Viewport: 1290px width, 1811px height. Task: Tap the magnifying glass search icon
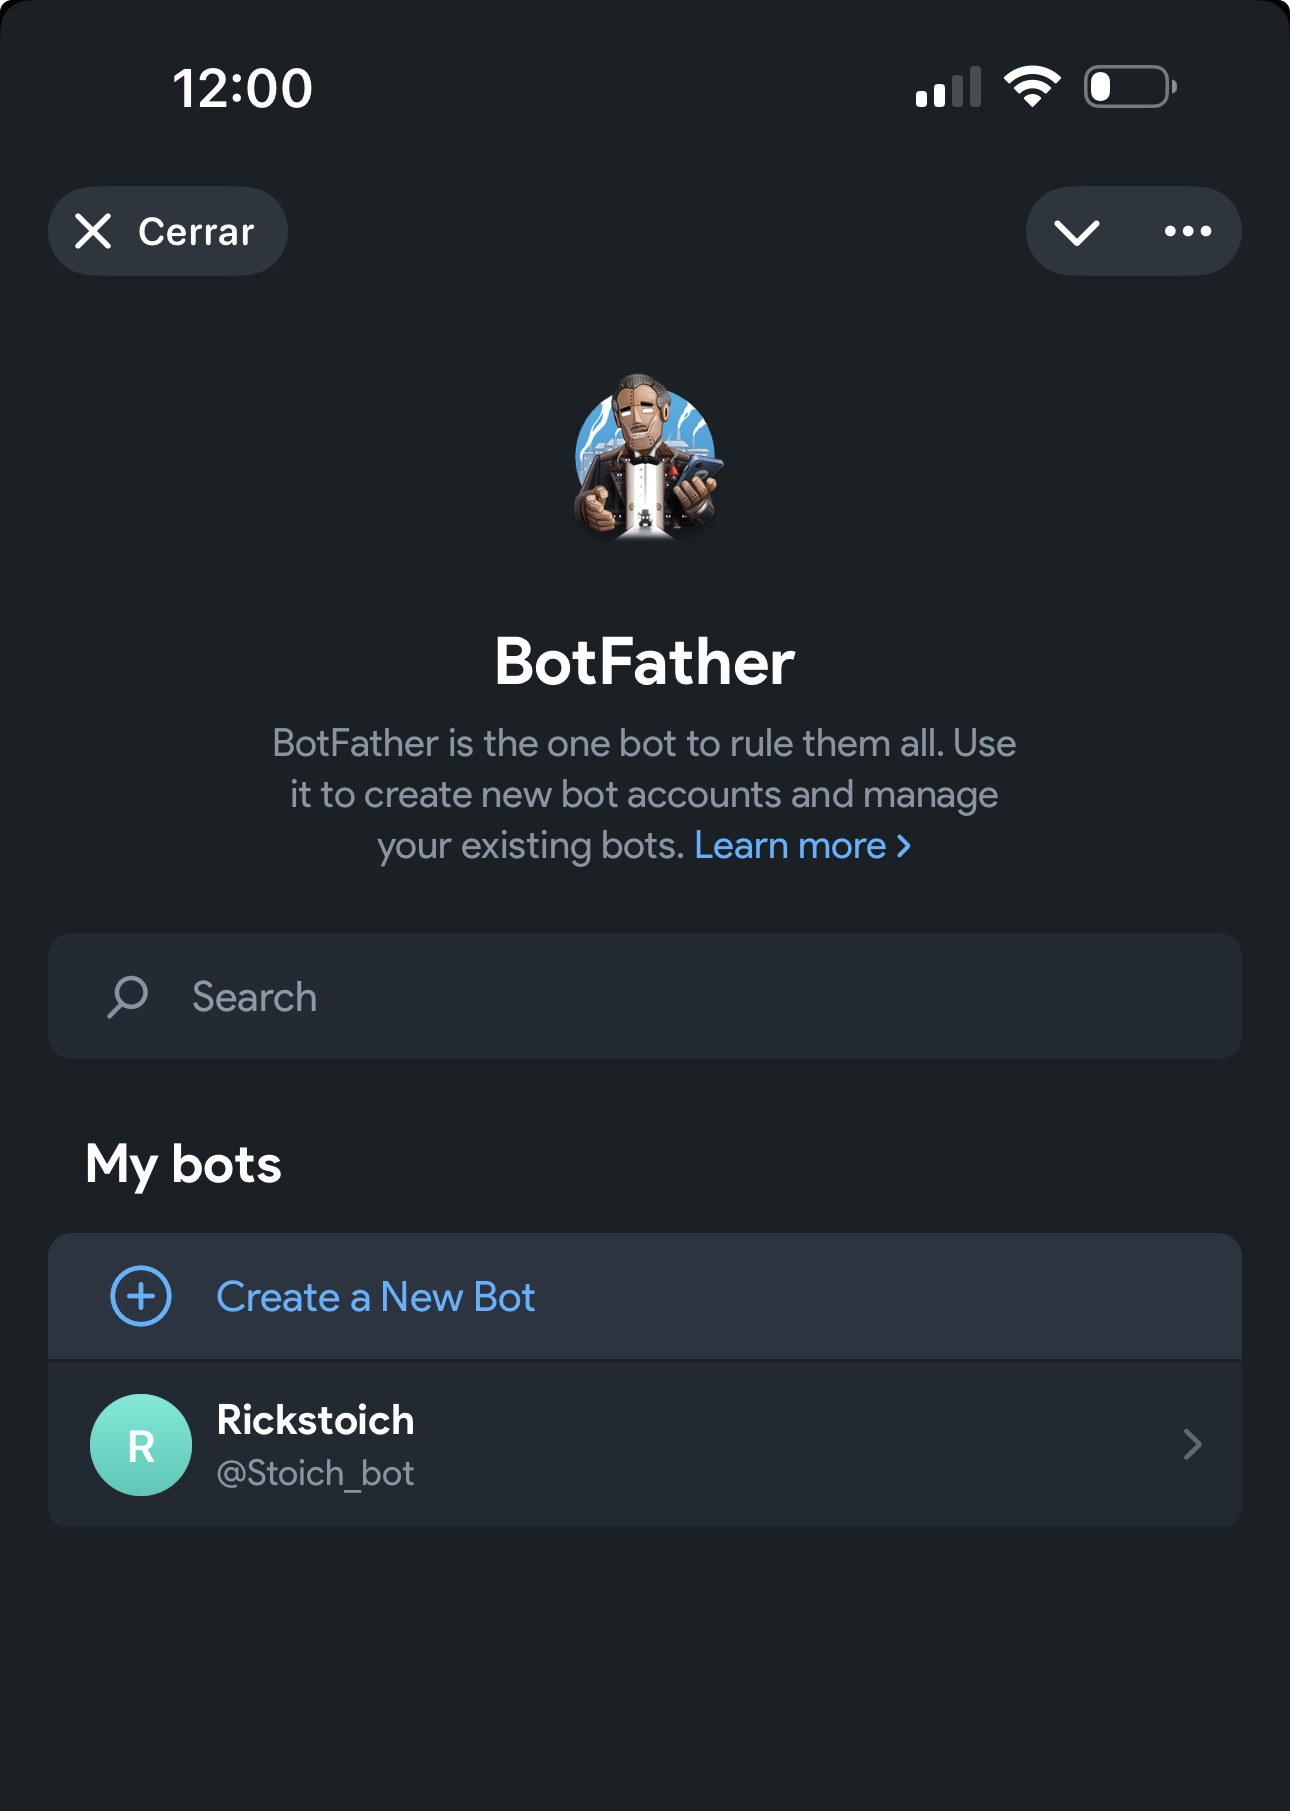click(128, 997)
